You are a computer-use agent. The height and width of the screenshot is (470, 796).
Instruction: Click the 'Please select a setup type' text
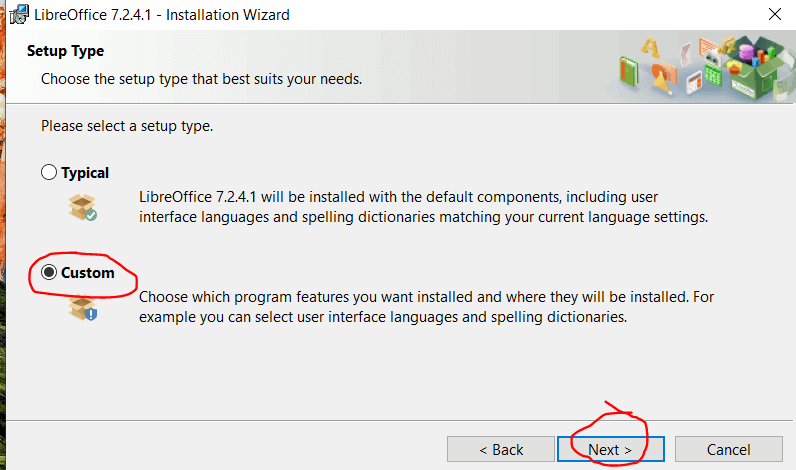click(127, 127)
